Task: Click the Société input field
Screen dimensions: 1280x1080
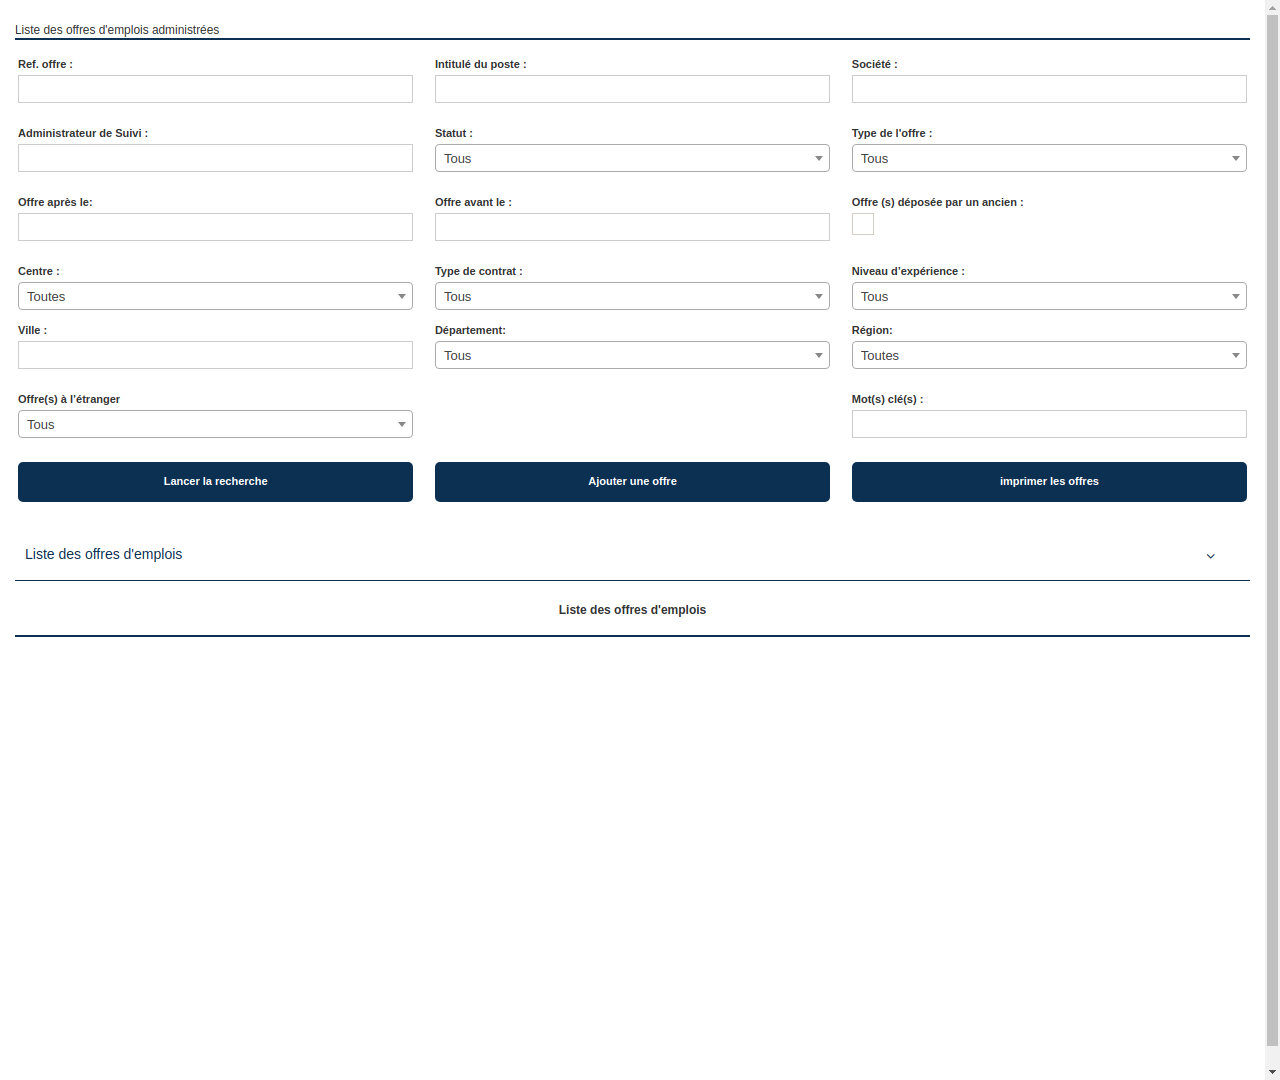Action: pos(1048,89)
